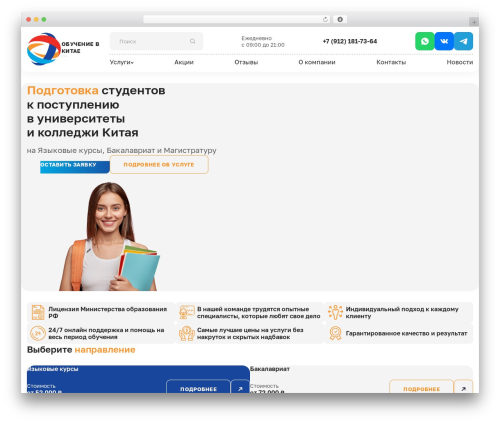This screenshot has height=423, width=500.
Task: Open the Акции menu item
Action: tap(184, 62)
